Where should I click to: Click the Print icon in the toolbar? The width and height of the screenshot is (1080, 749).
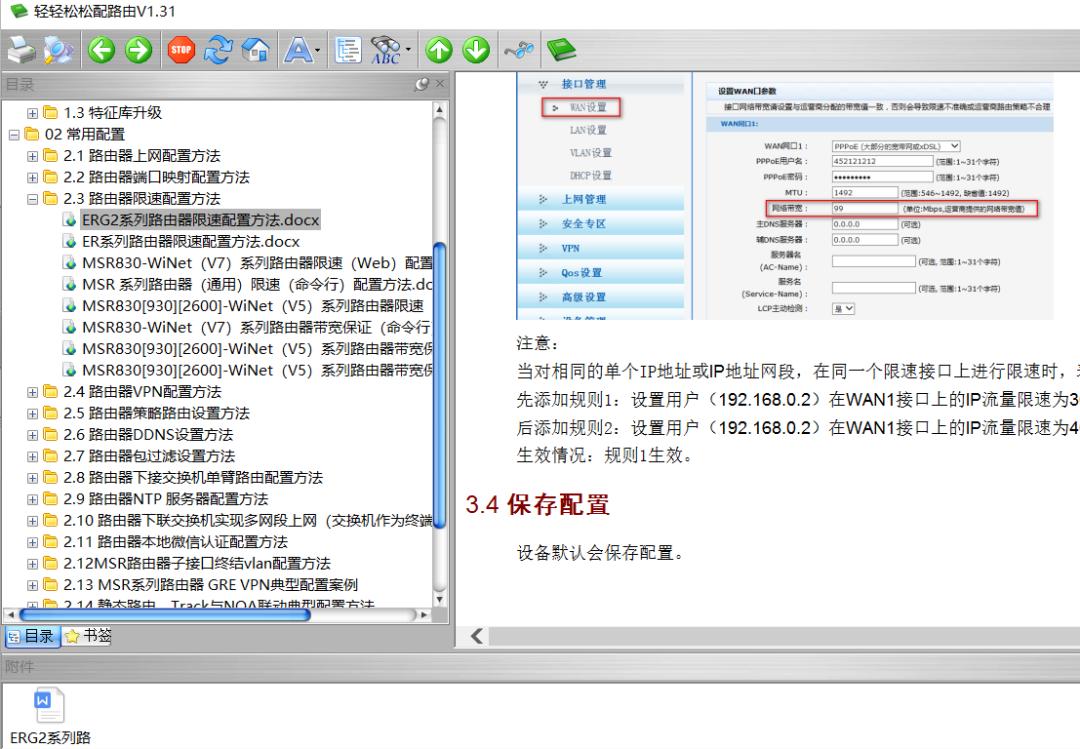coord(22,49)
